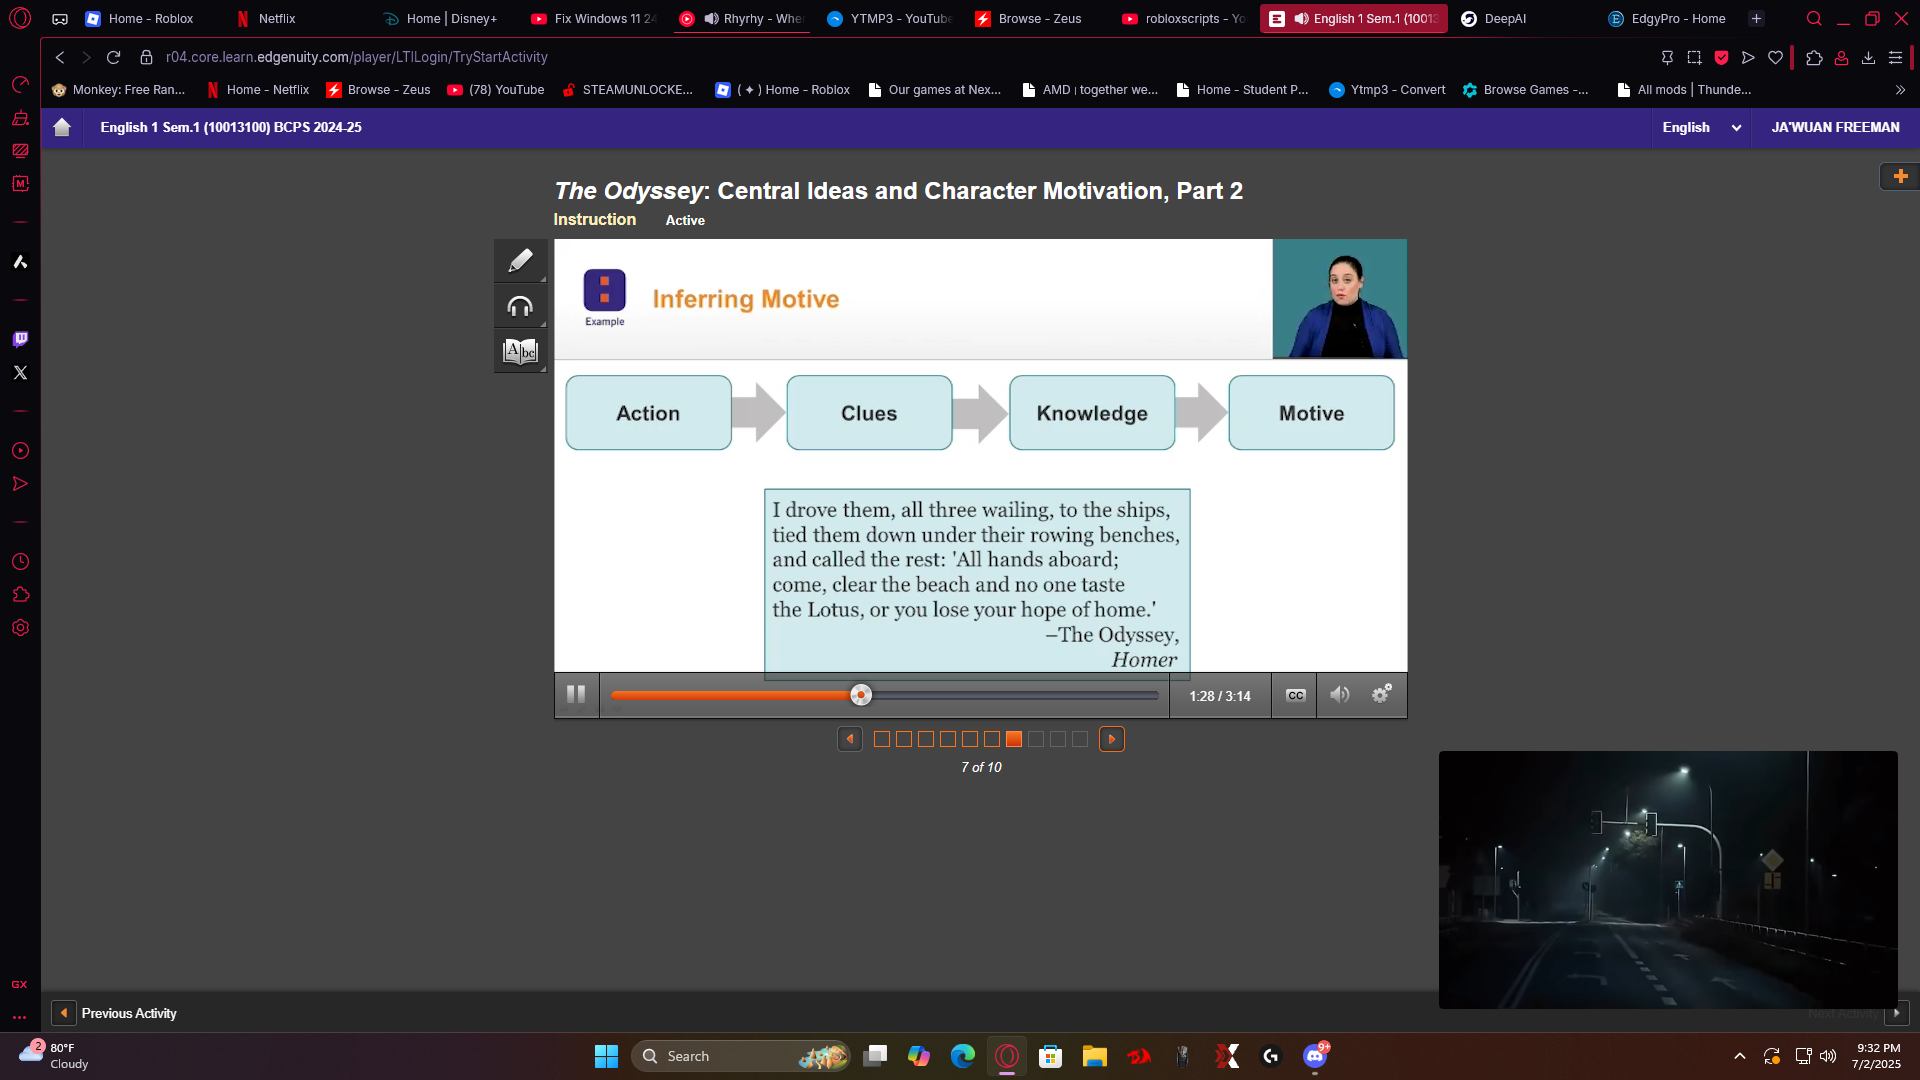The width and height of the screenshot is (1920, 1080).
Task: Take a snapshot with toolbar snapshot icon
Action: tap(1694, 58)
